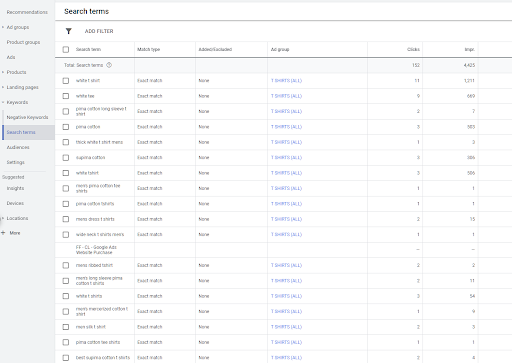
Task: Click the 'wide neck t shirts men's' search term
Action: pos(100,234)
